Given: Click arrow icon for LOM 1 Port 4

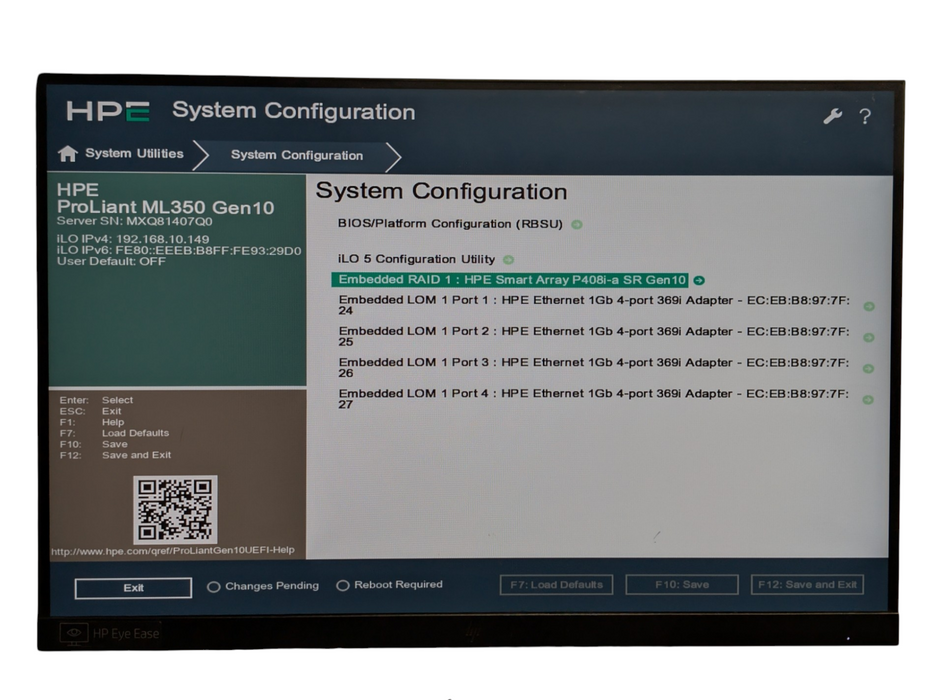Looking at the screenshot, I should point(868,400).
